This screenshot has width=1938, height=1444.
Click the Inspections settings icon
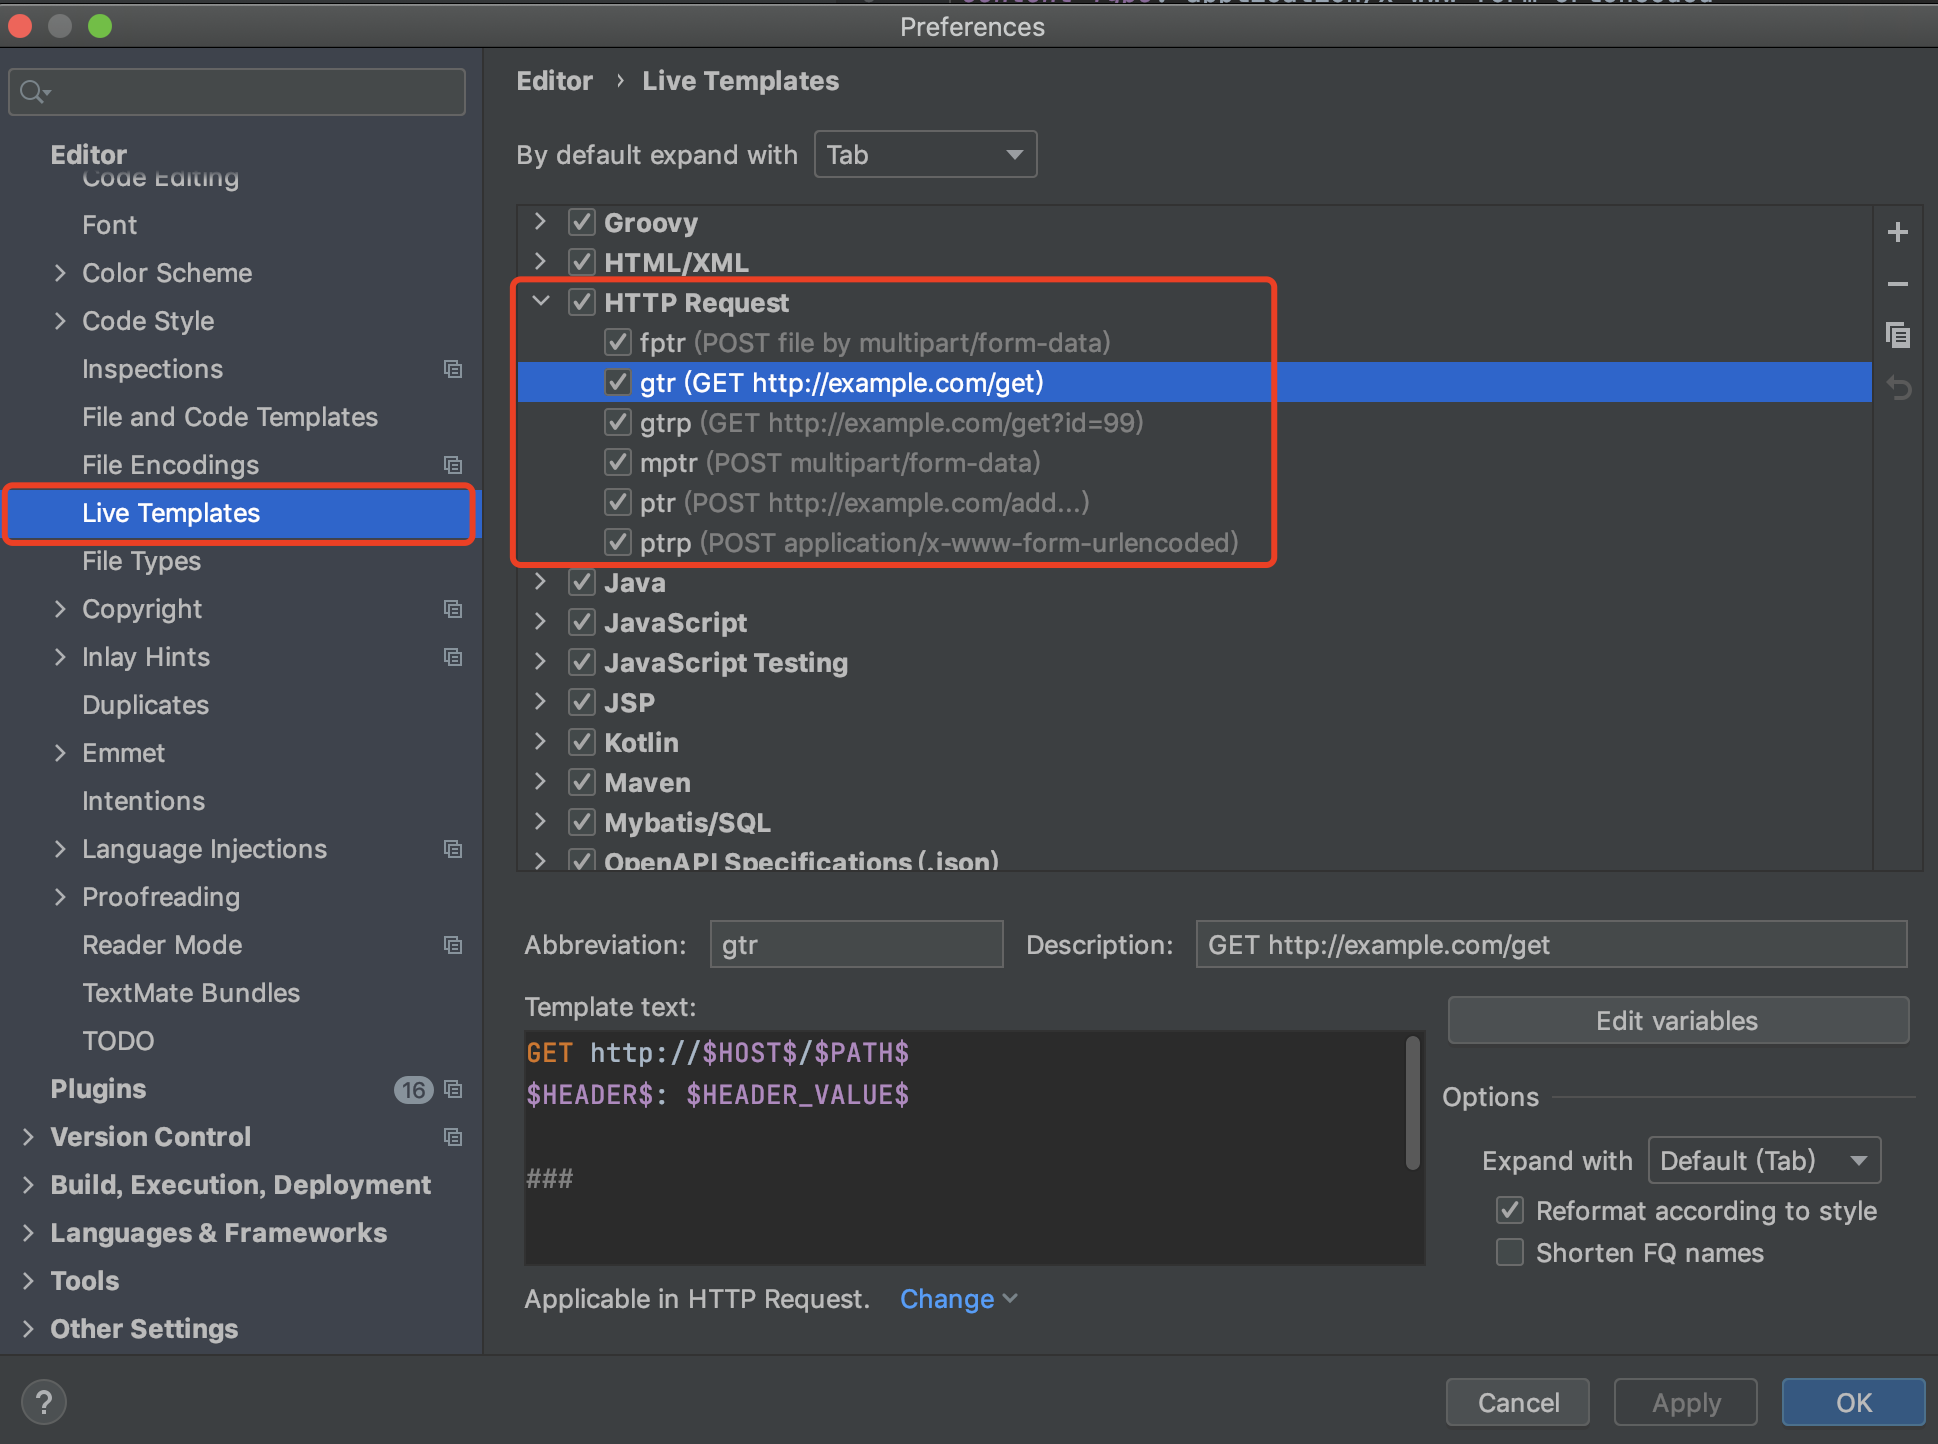(x=453, y=369)
